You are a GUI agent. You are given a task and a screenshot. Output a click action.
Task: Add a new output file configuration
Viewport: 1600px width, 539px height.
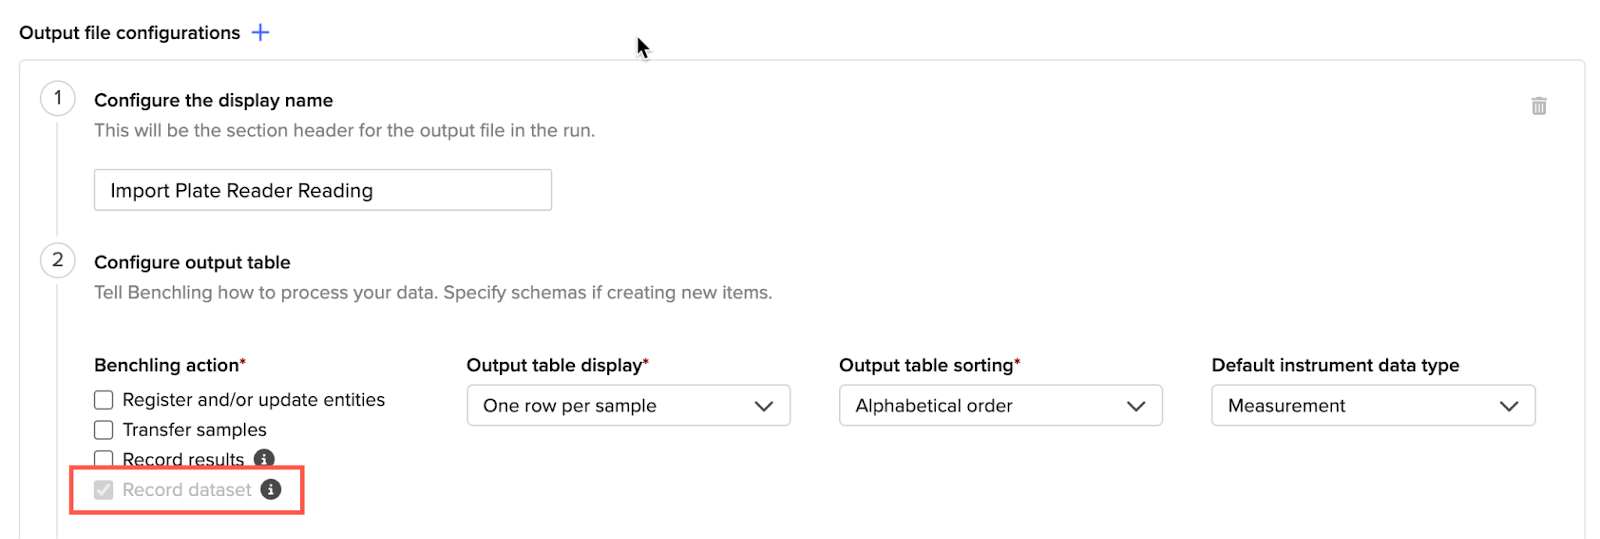[x=260, y=32]
